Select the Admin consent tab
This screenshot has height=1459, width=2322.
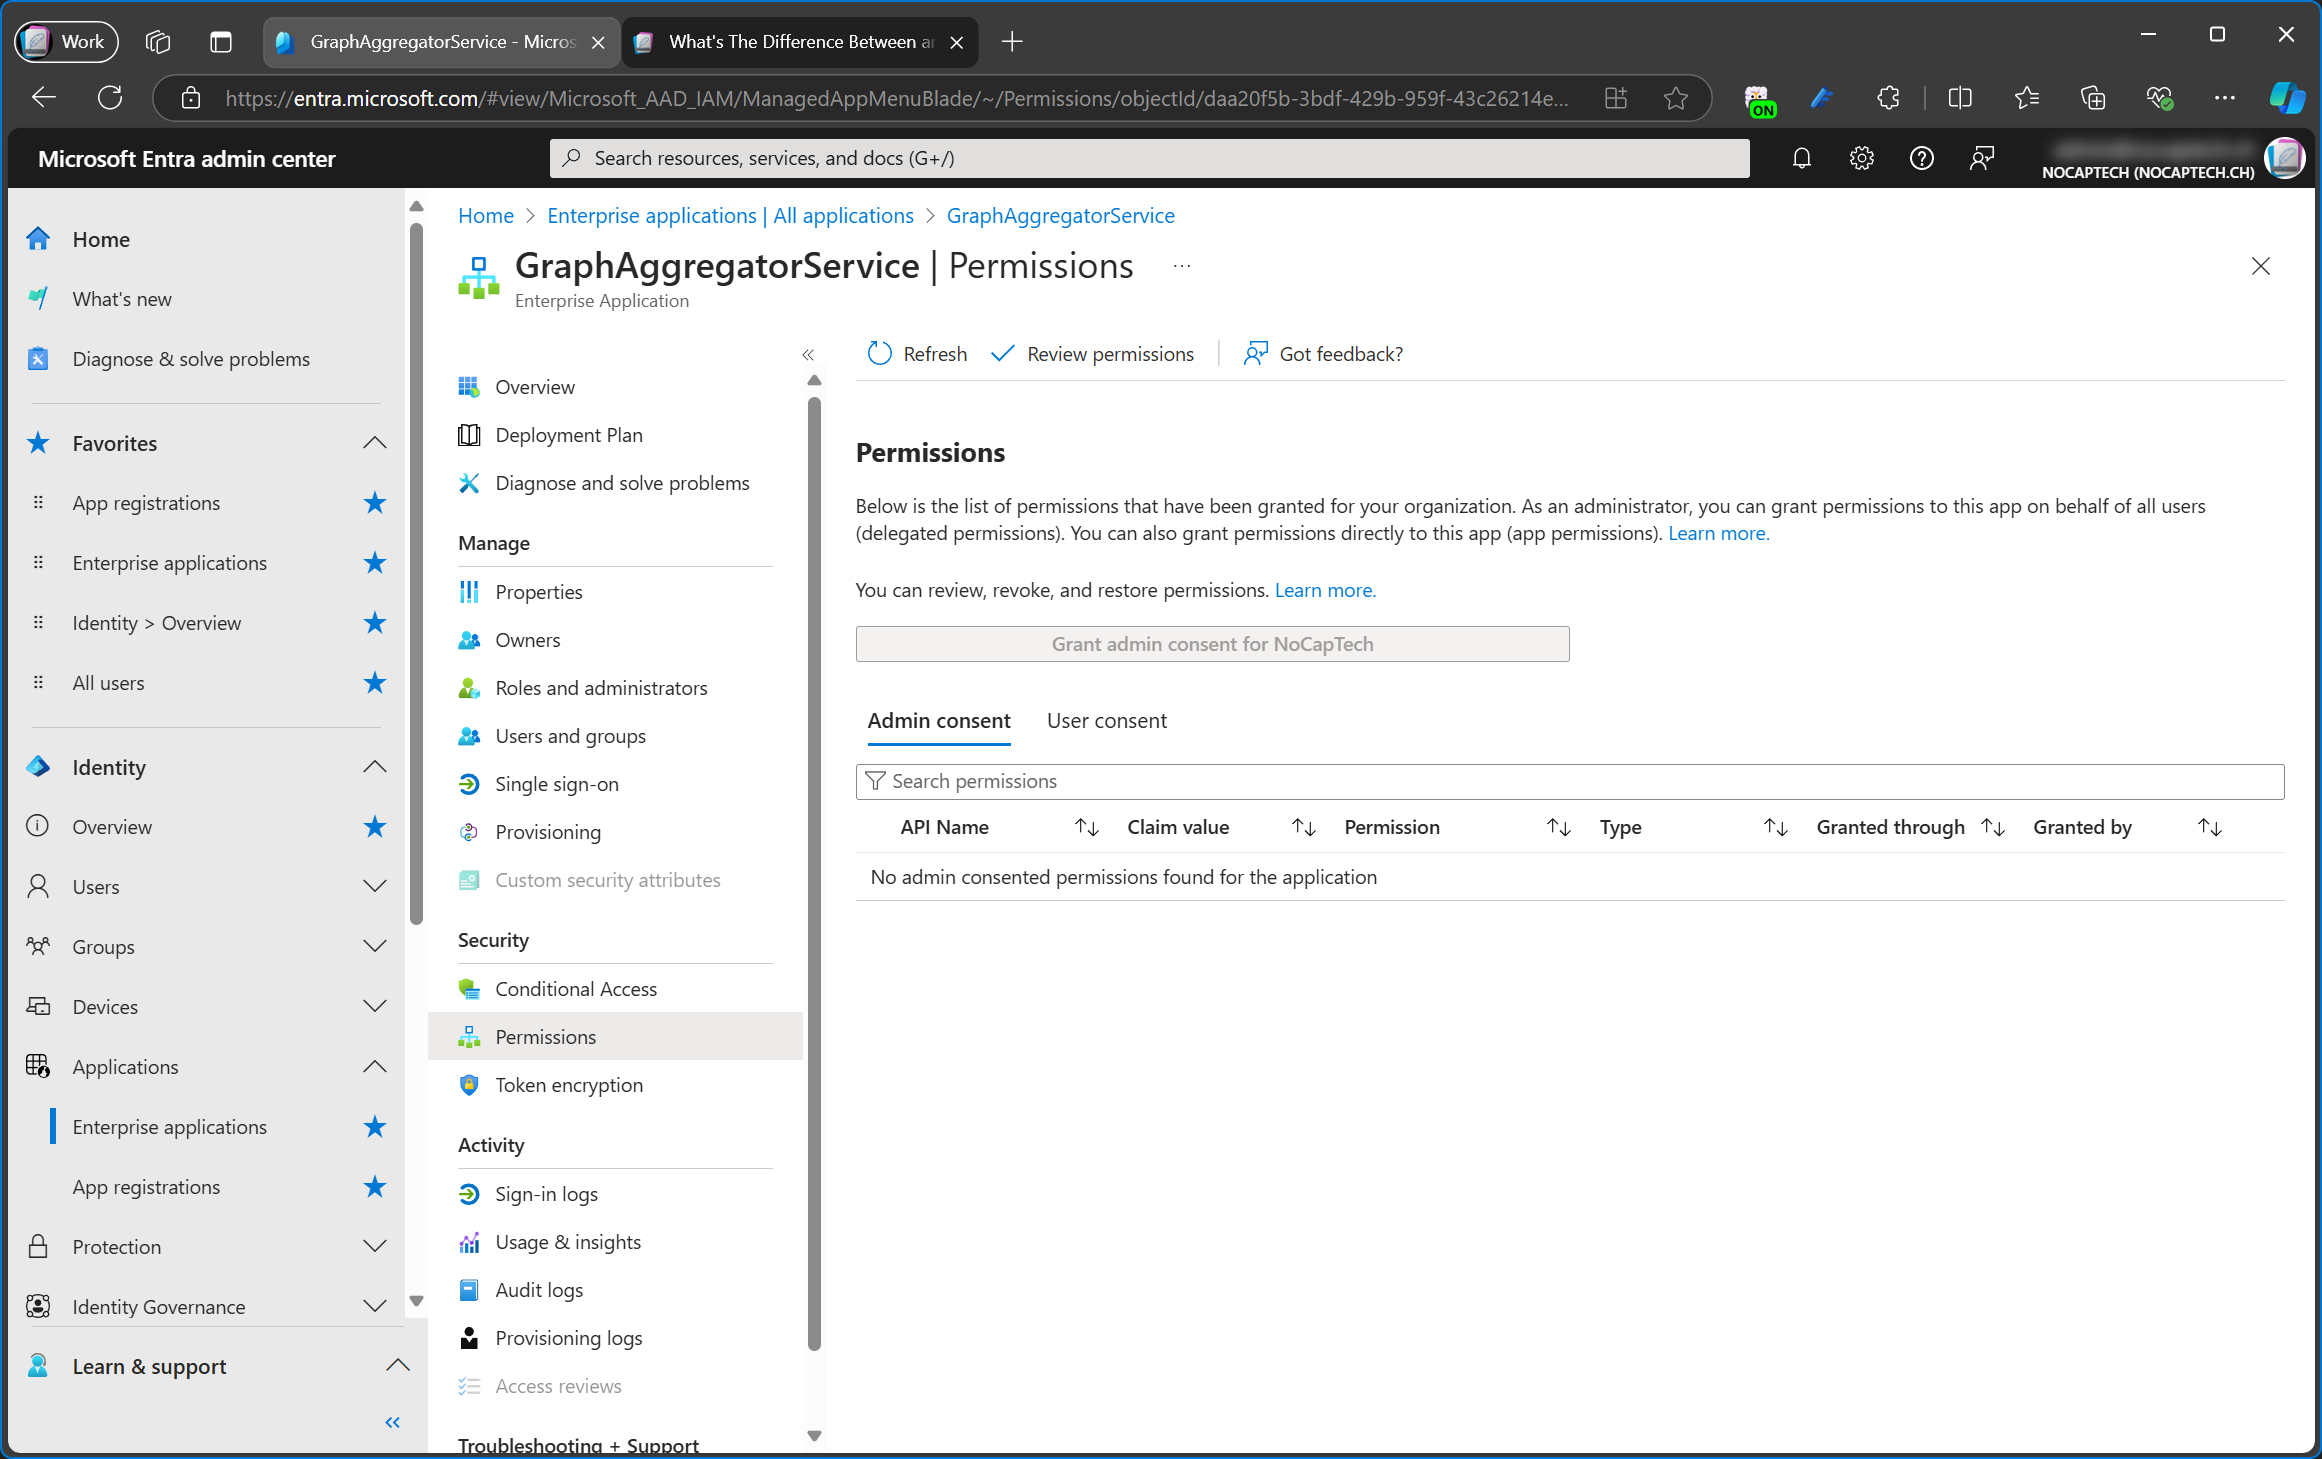[x=938, y=721]
